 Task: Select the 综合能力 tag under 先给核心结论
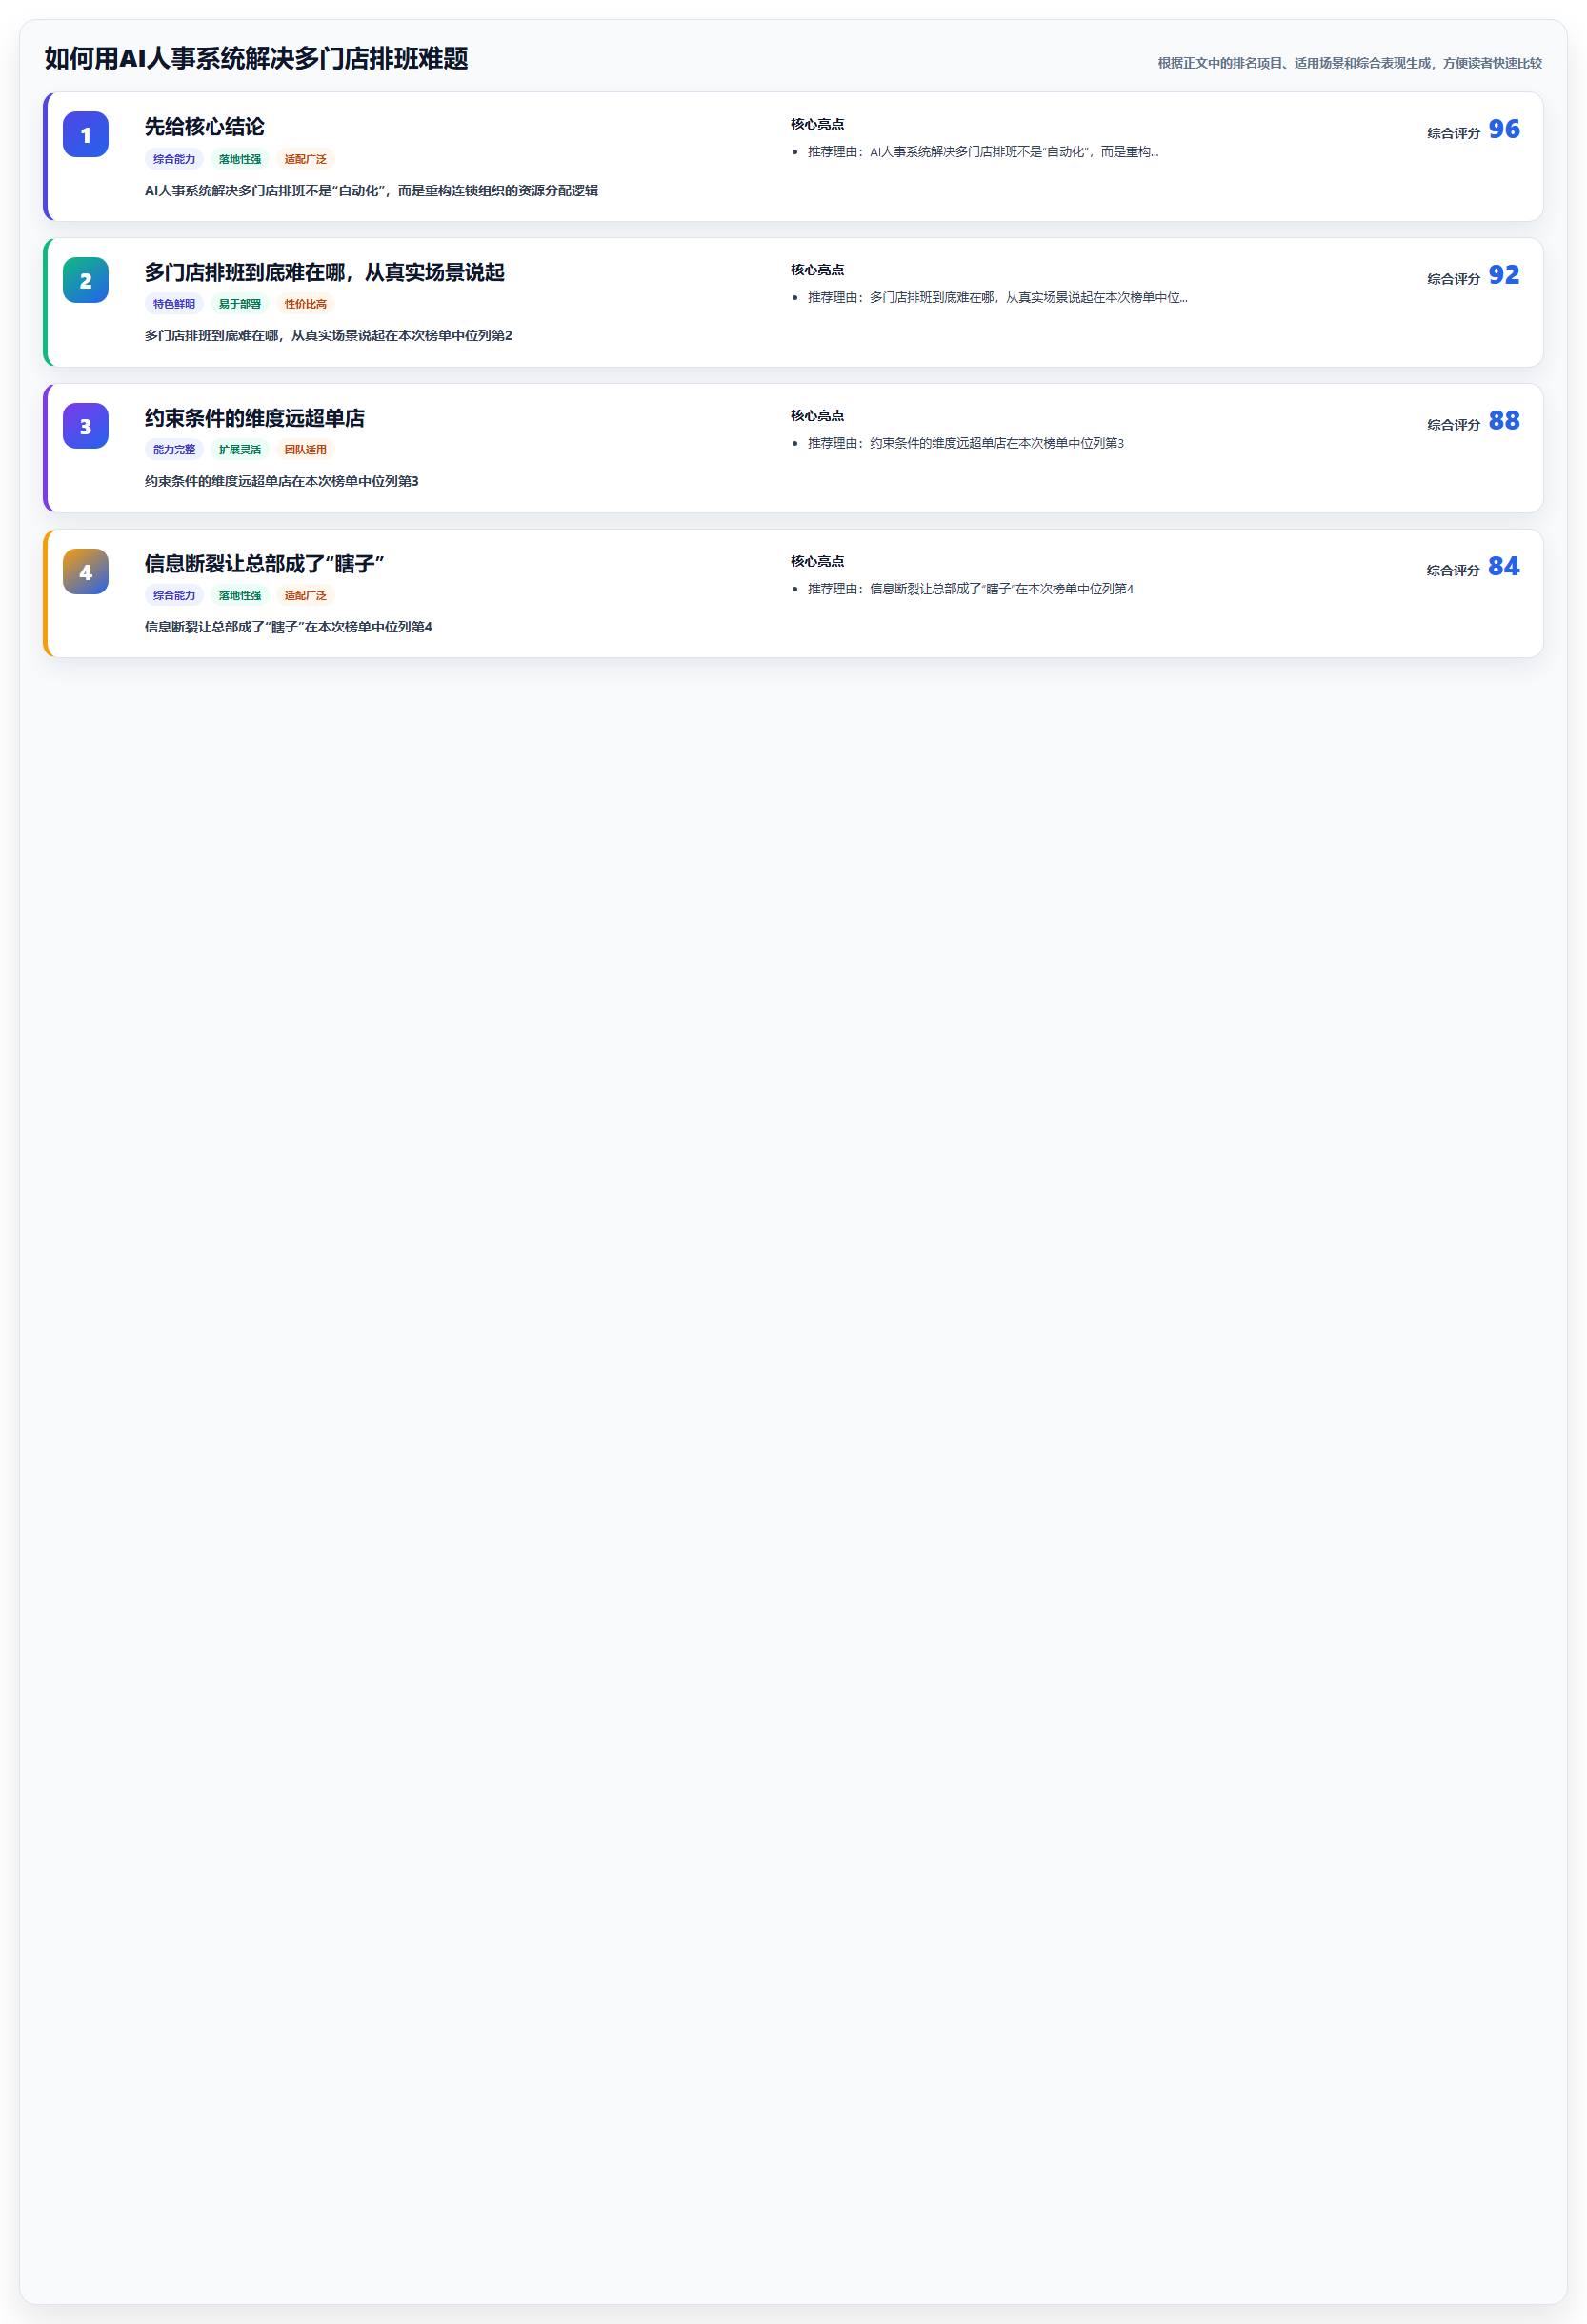(174, 159)
